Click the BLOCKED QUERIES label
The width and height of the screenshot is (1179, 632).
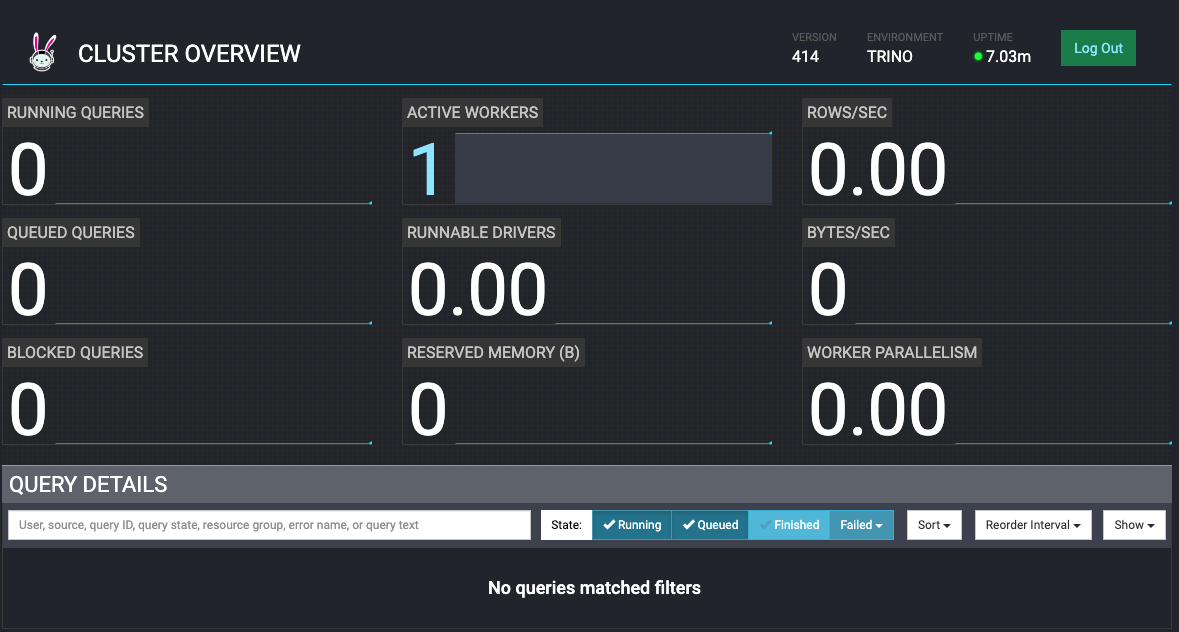75,352
